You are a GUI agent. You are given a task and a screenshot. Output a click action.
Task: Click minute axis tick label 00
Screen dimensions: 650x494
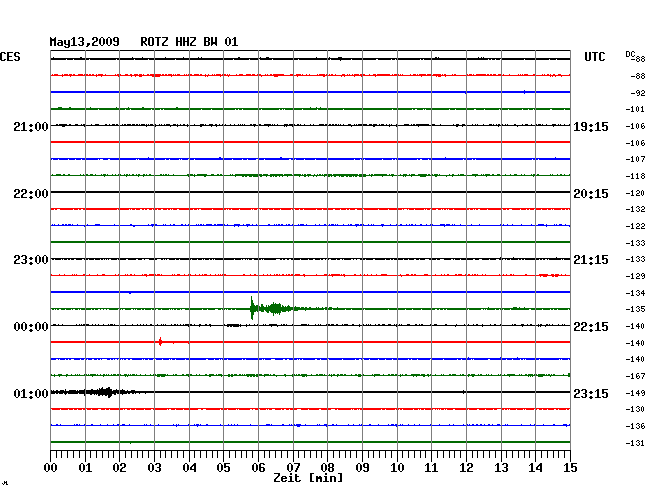click(x=51, y=468)
